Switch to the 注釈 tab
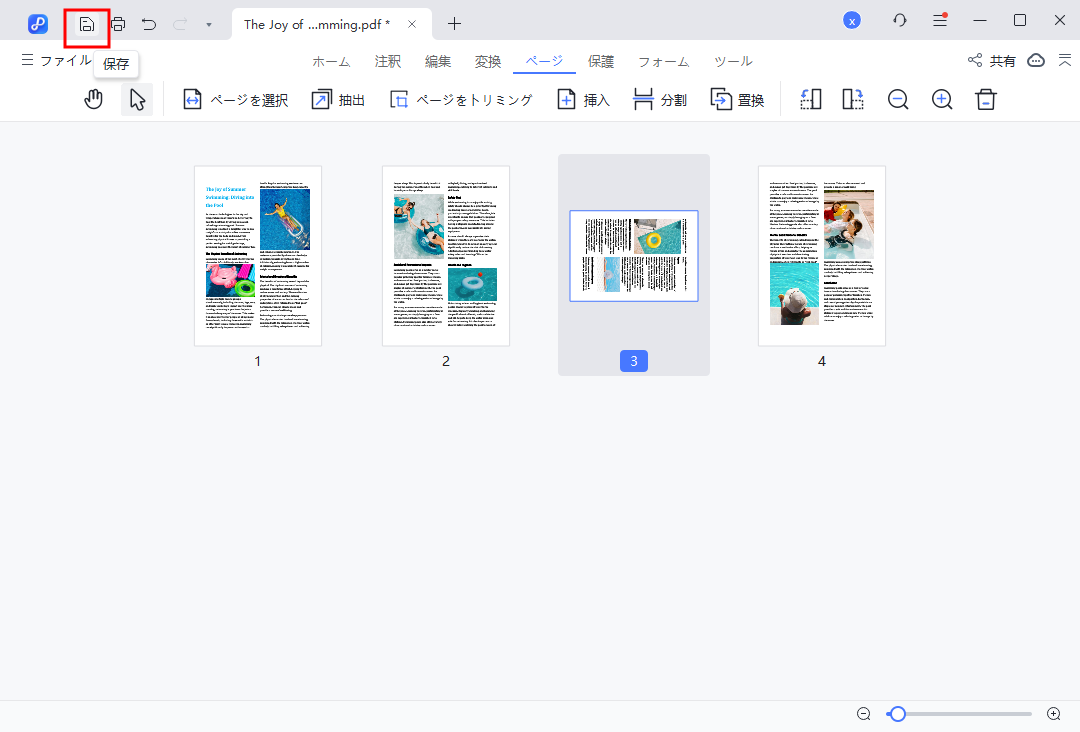Image resolution: width=1080 pixels, height=732 pixels. click(x=387, y=61)
